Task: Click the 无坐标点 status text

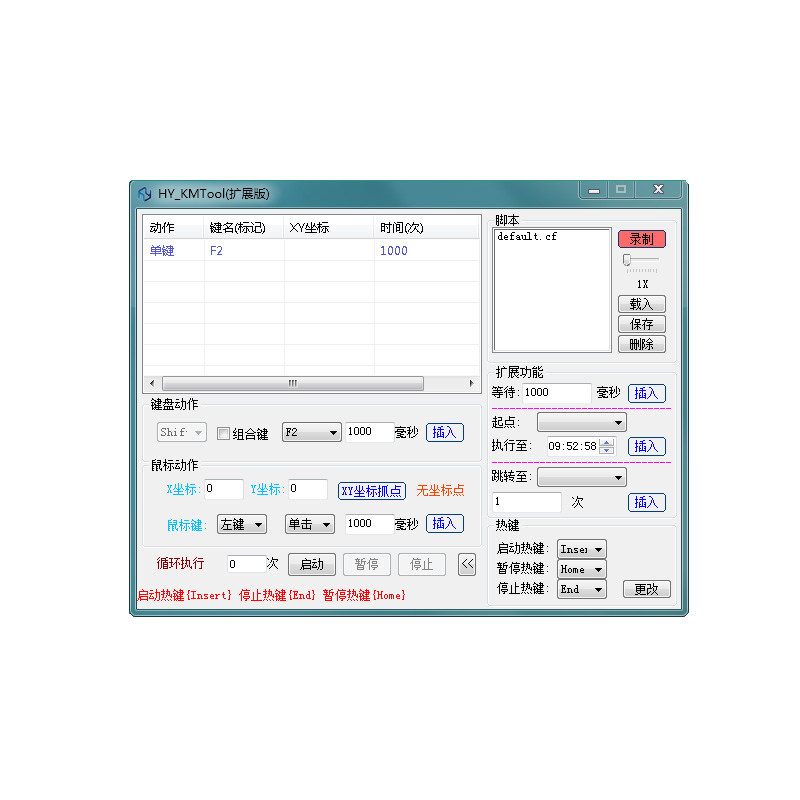Action: click(x=440, y=491)
